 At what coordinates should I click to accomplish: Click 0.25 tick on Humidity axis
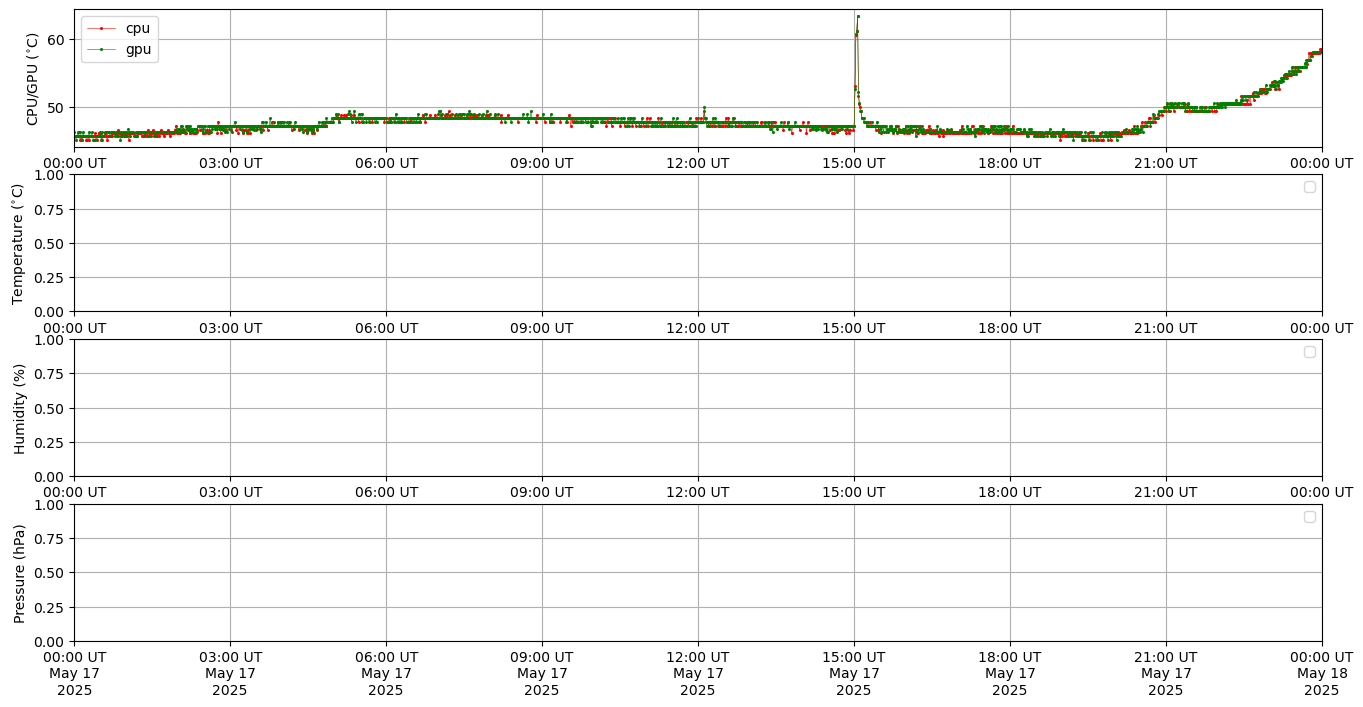click(x=50, y=442)
